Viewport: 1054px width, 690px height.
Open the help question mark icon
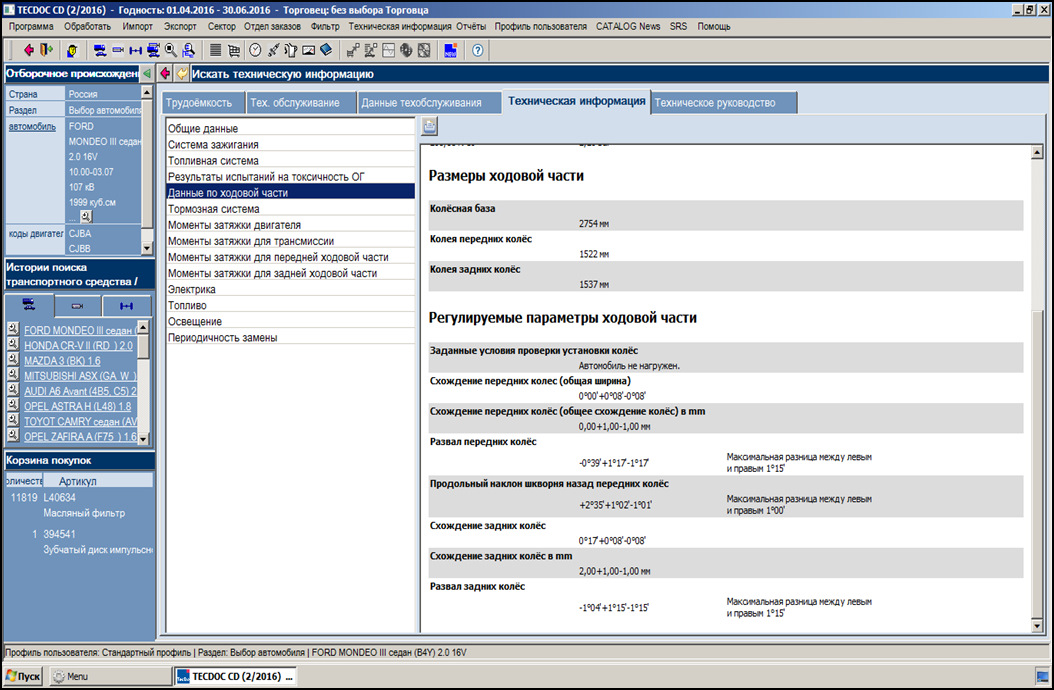(x=477, y=50)
